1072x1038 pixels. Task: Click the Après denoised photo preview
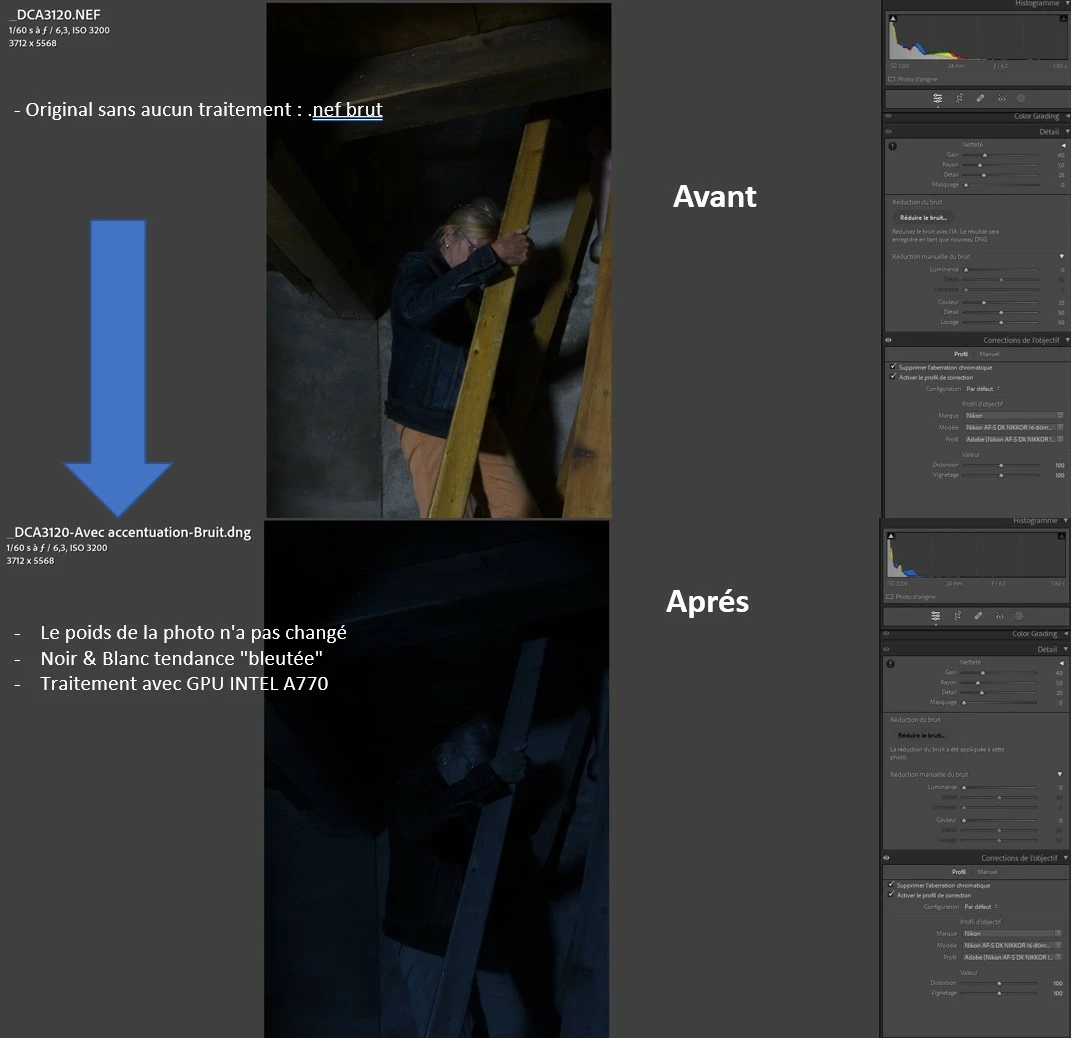[x=437, y=780]
